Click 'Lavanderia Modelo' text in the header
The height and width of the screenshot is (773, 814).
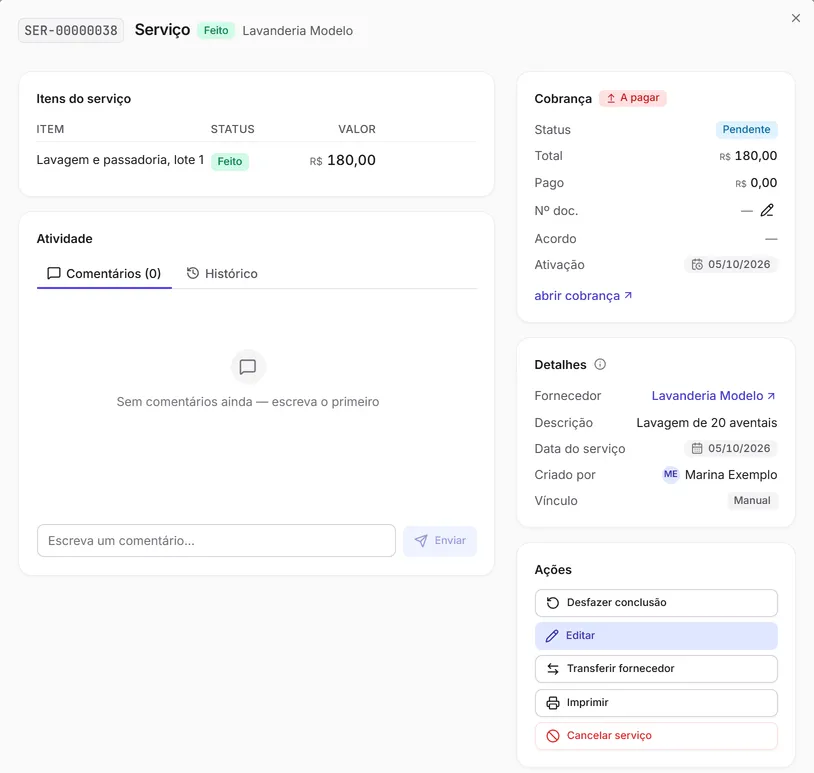tap(297, 31)
